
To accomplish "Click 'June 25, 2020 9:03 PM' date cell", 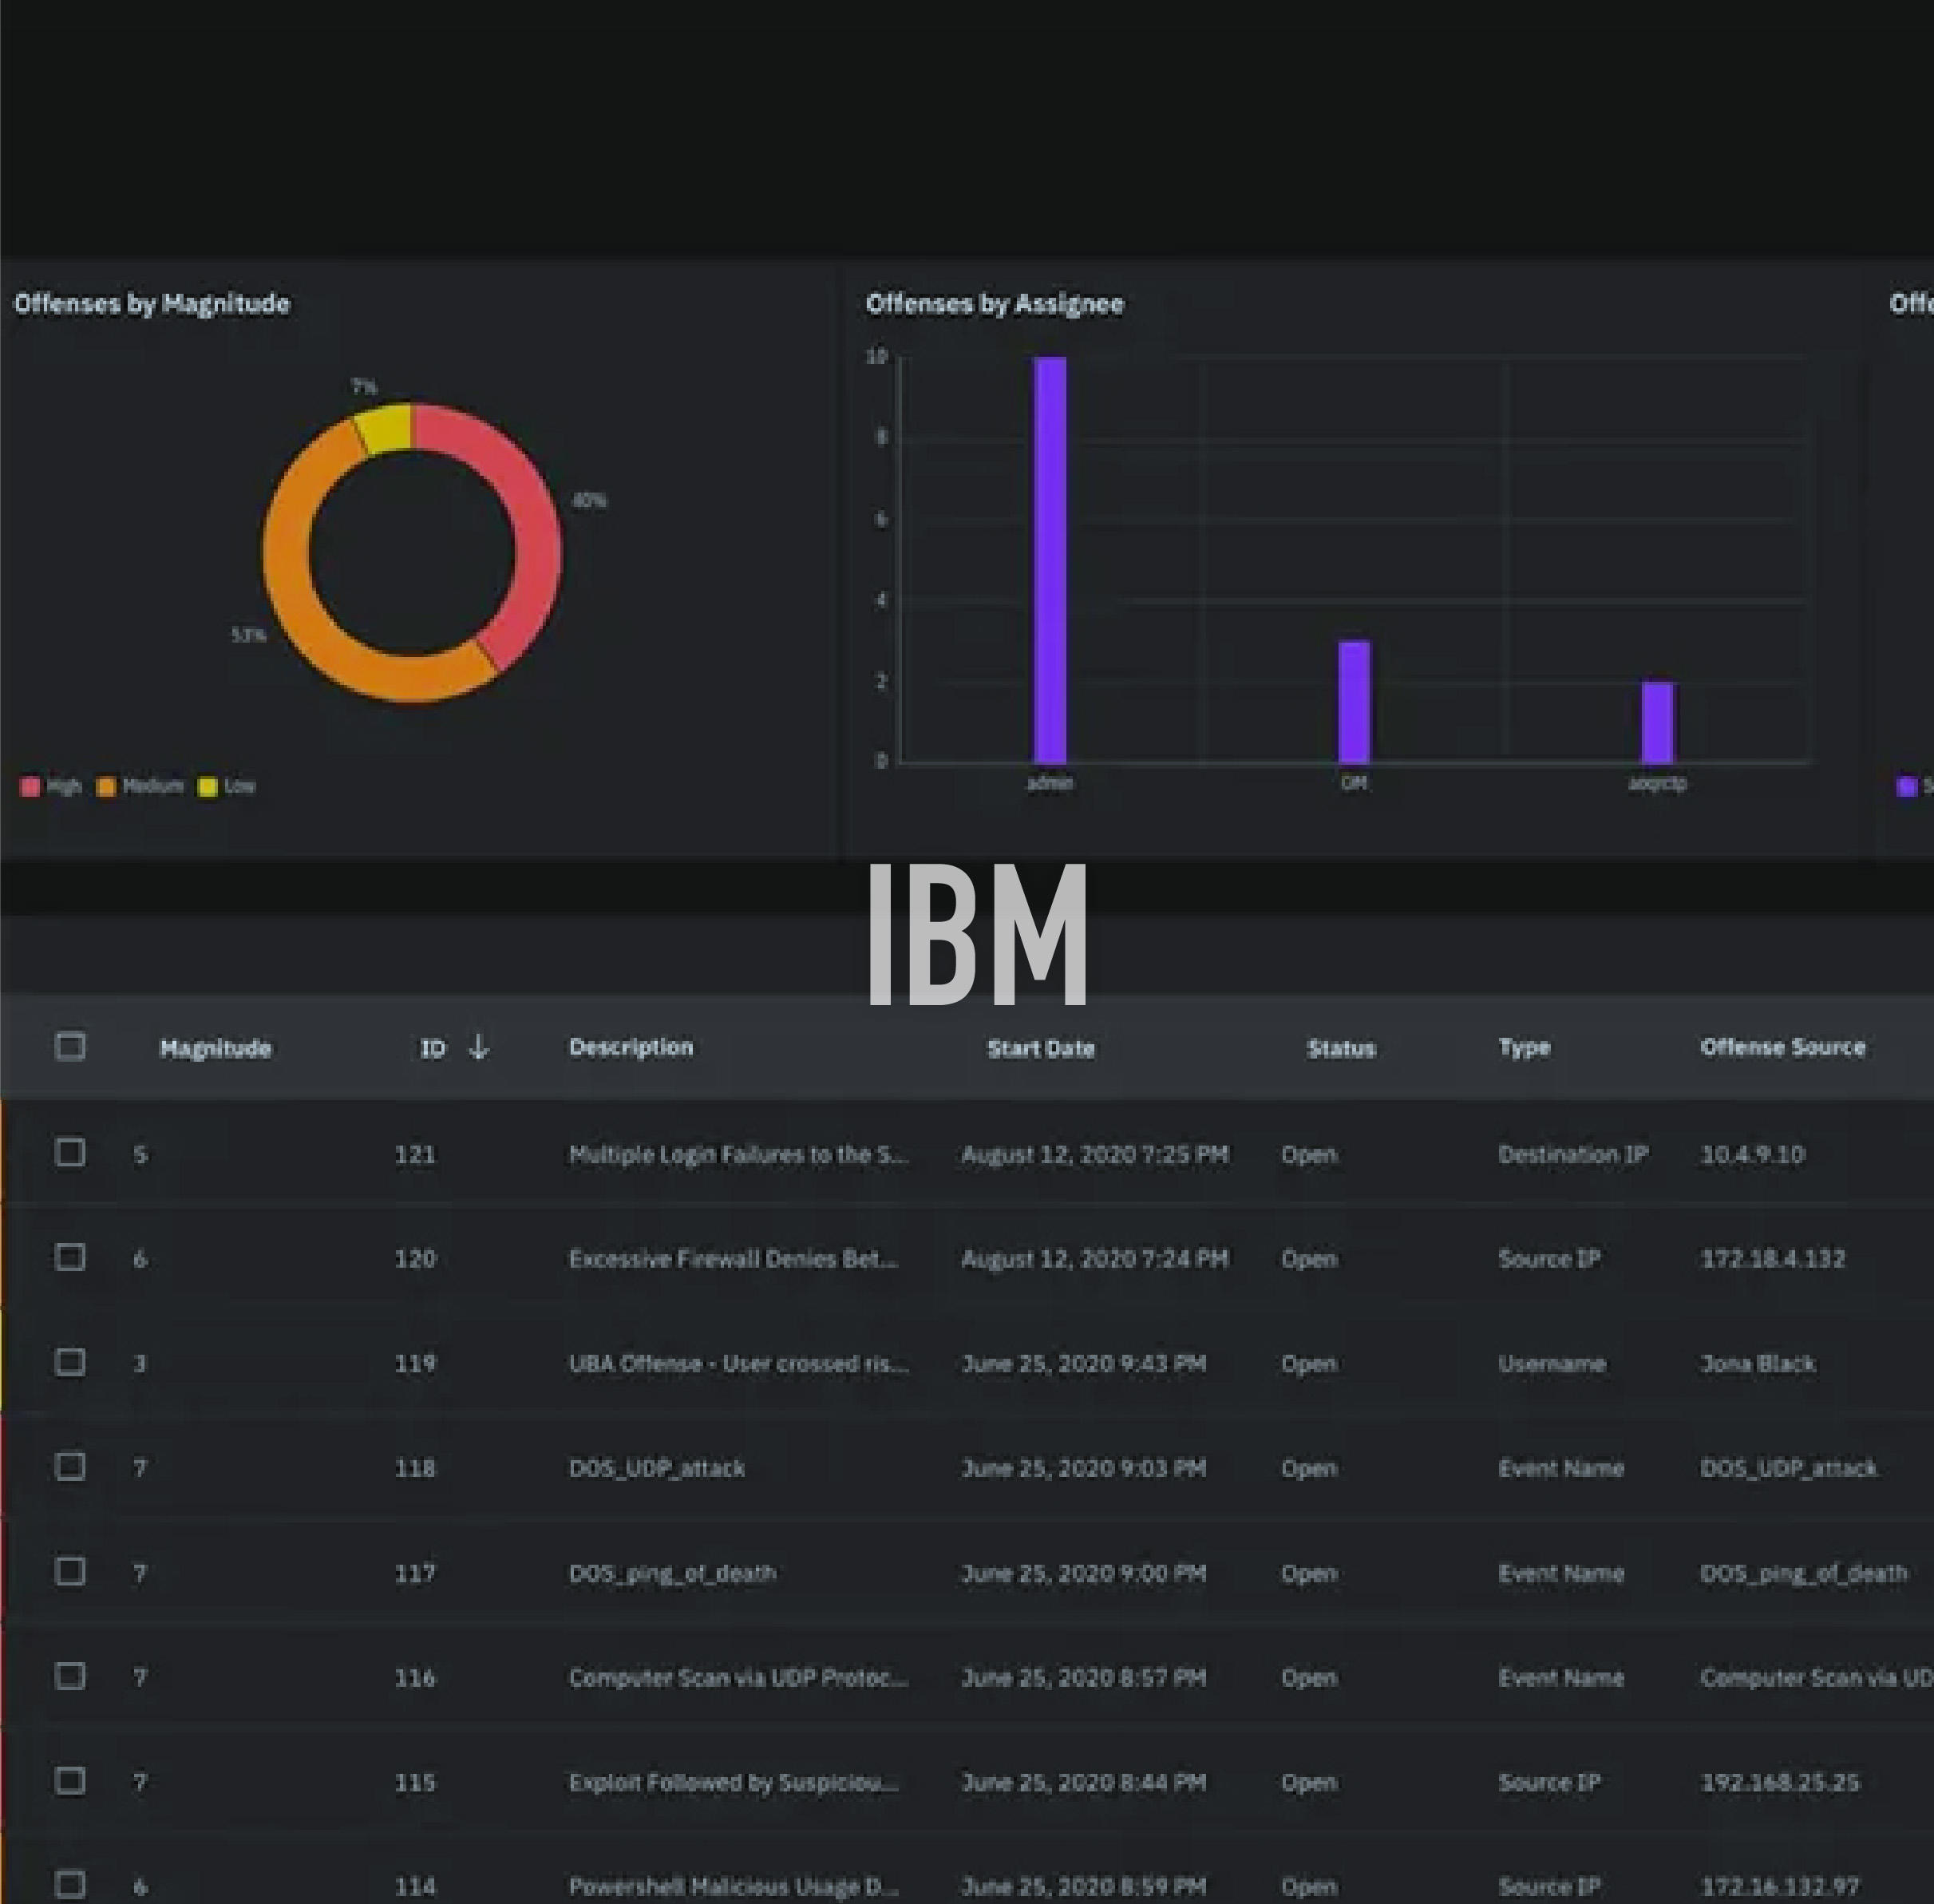I will 1083,1468.
